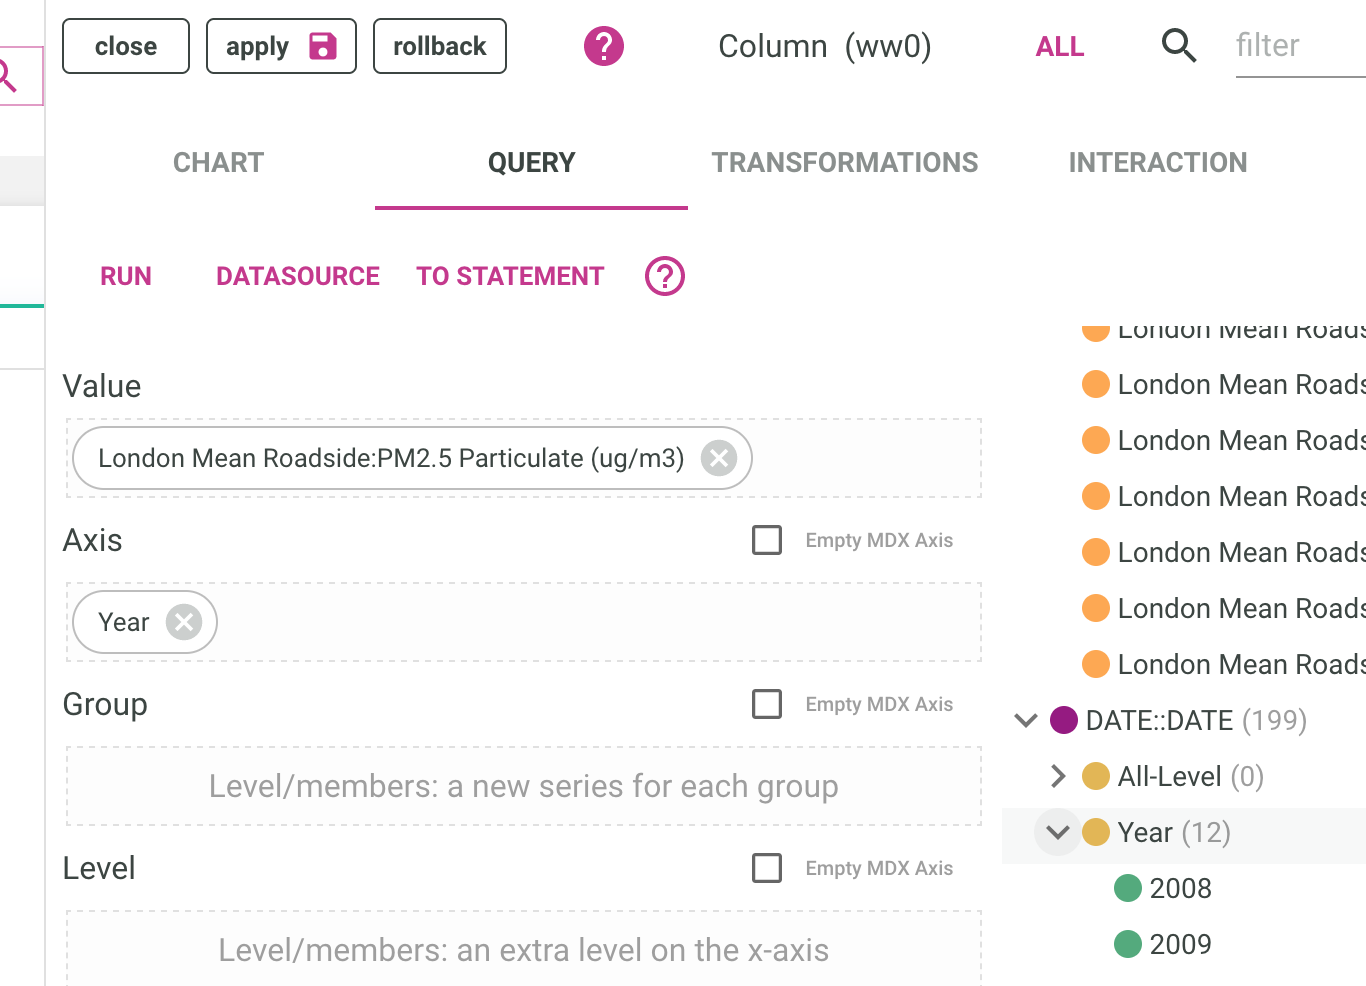Click the save icon inside the apply button

point(322,45)
